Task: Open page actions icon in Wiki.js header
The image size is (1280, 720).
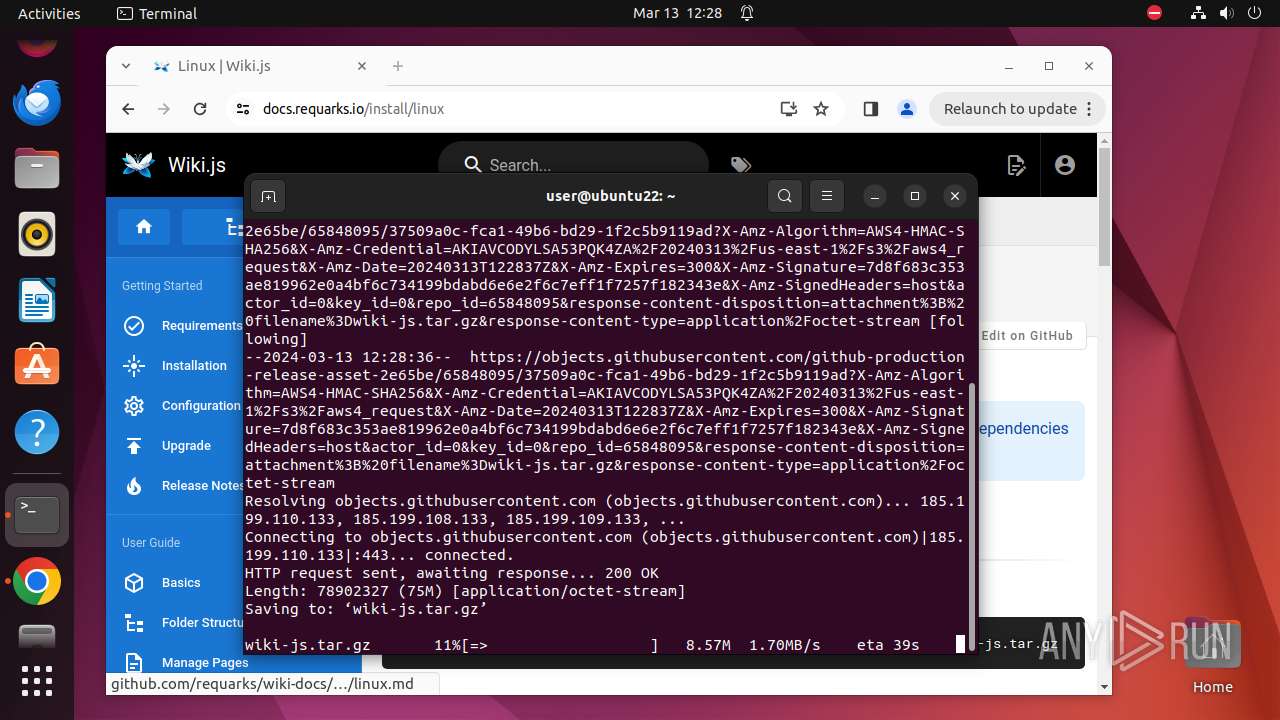Action: (1017, 165)
